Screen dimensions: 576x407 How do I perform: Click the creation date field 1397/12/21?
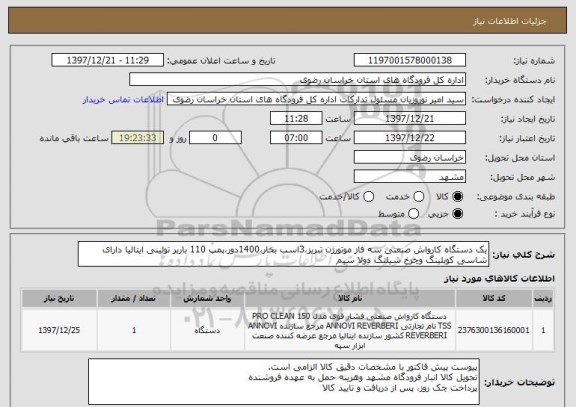[410, 119]
